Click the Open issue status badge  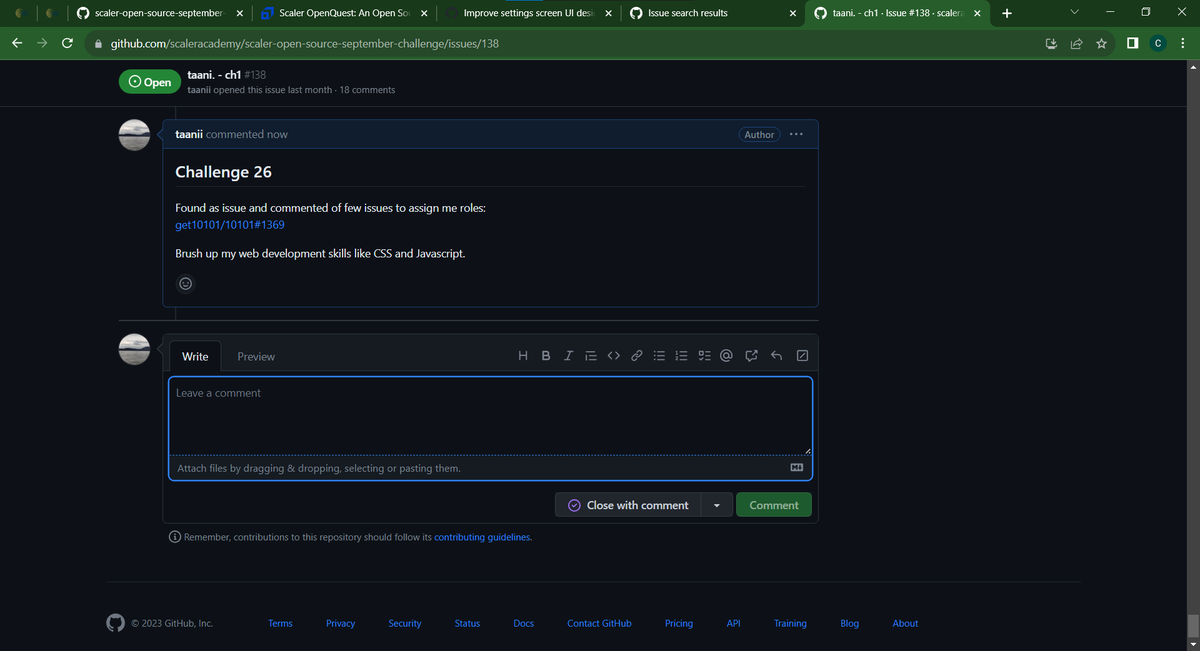(x=149, y=82)
